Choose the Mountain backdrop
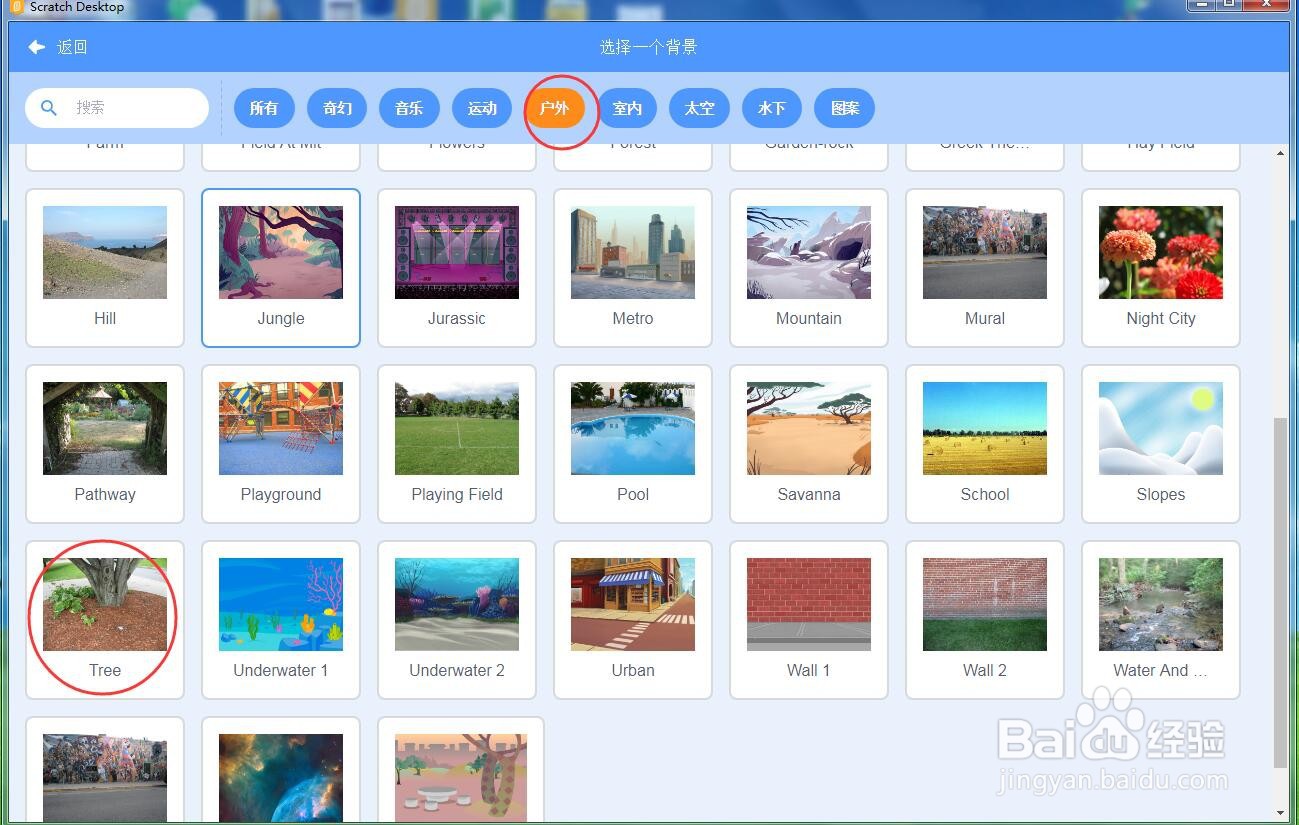Viewport: 1299px width, 825px height. coord(809,268)
